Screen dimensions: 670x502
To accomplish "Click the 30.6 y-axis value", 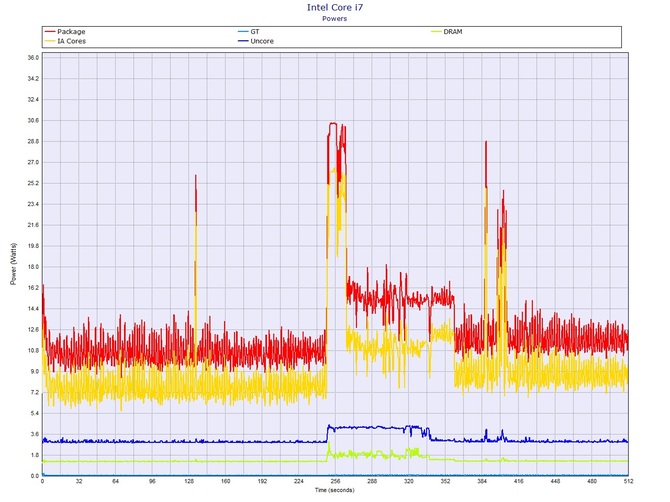I will 33,120.
